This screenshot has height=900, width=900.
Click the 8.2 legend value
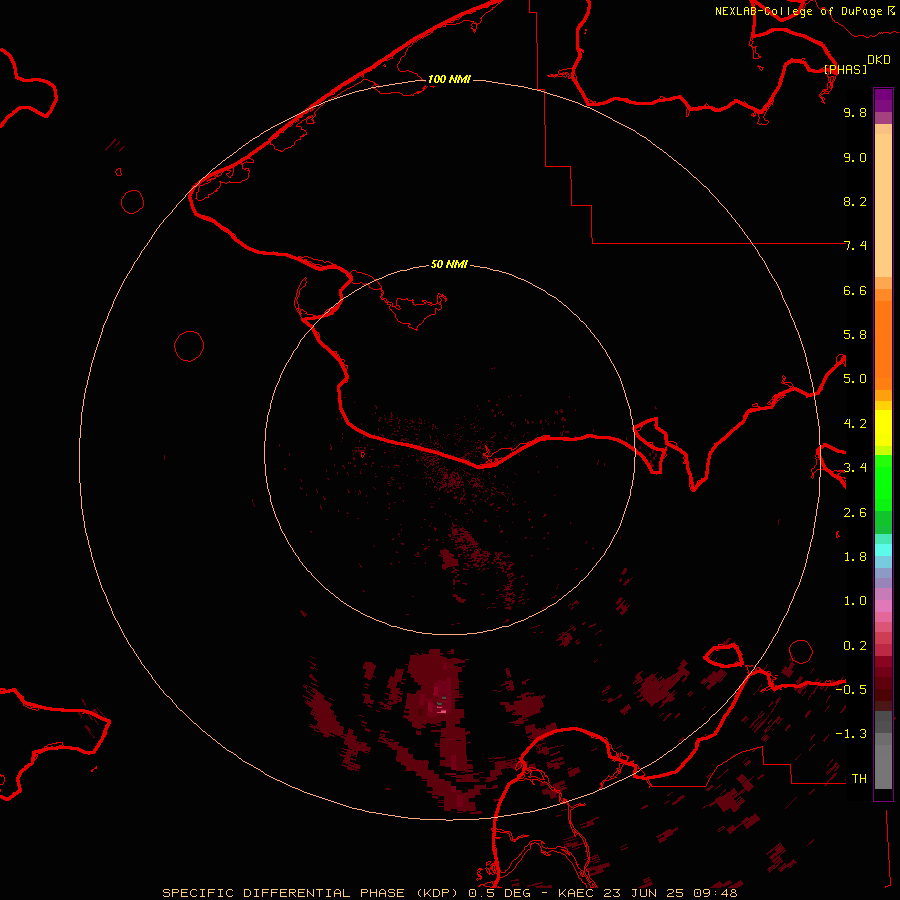[855, 201]
